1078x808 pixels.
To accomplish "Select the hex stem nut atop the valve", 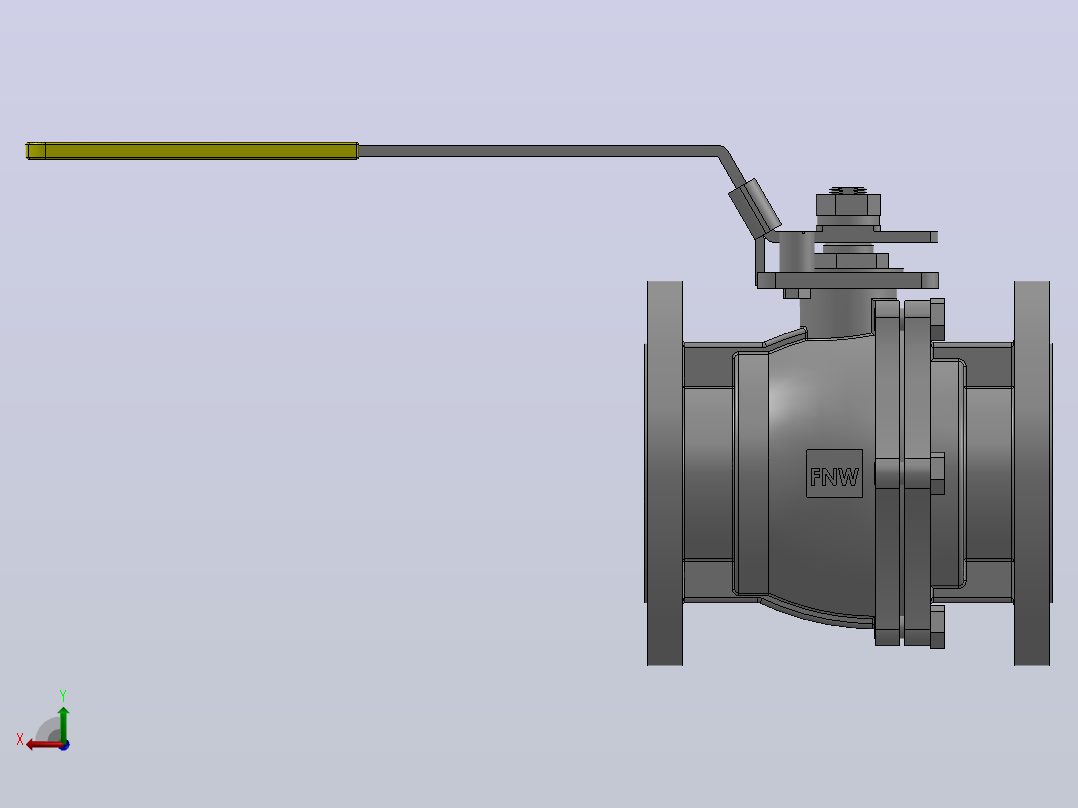I will point(848,205).
